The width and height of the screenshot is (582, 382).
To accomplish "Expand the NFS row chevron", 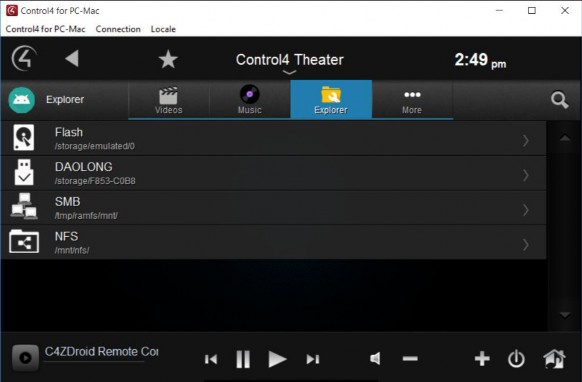I will tap(526, 245).
